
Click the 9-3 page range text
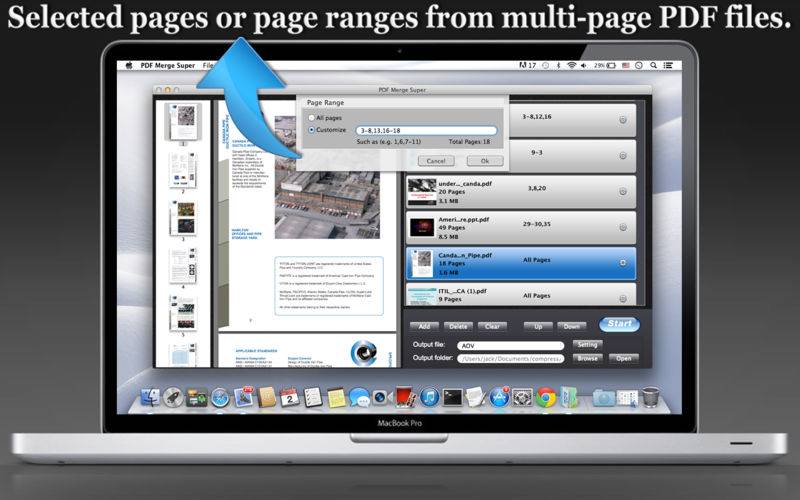(x=537, y=153)
